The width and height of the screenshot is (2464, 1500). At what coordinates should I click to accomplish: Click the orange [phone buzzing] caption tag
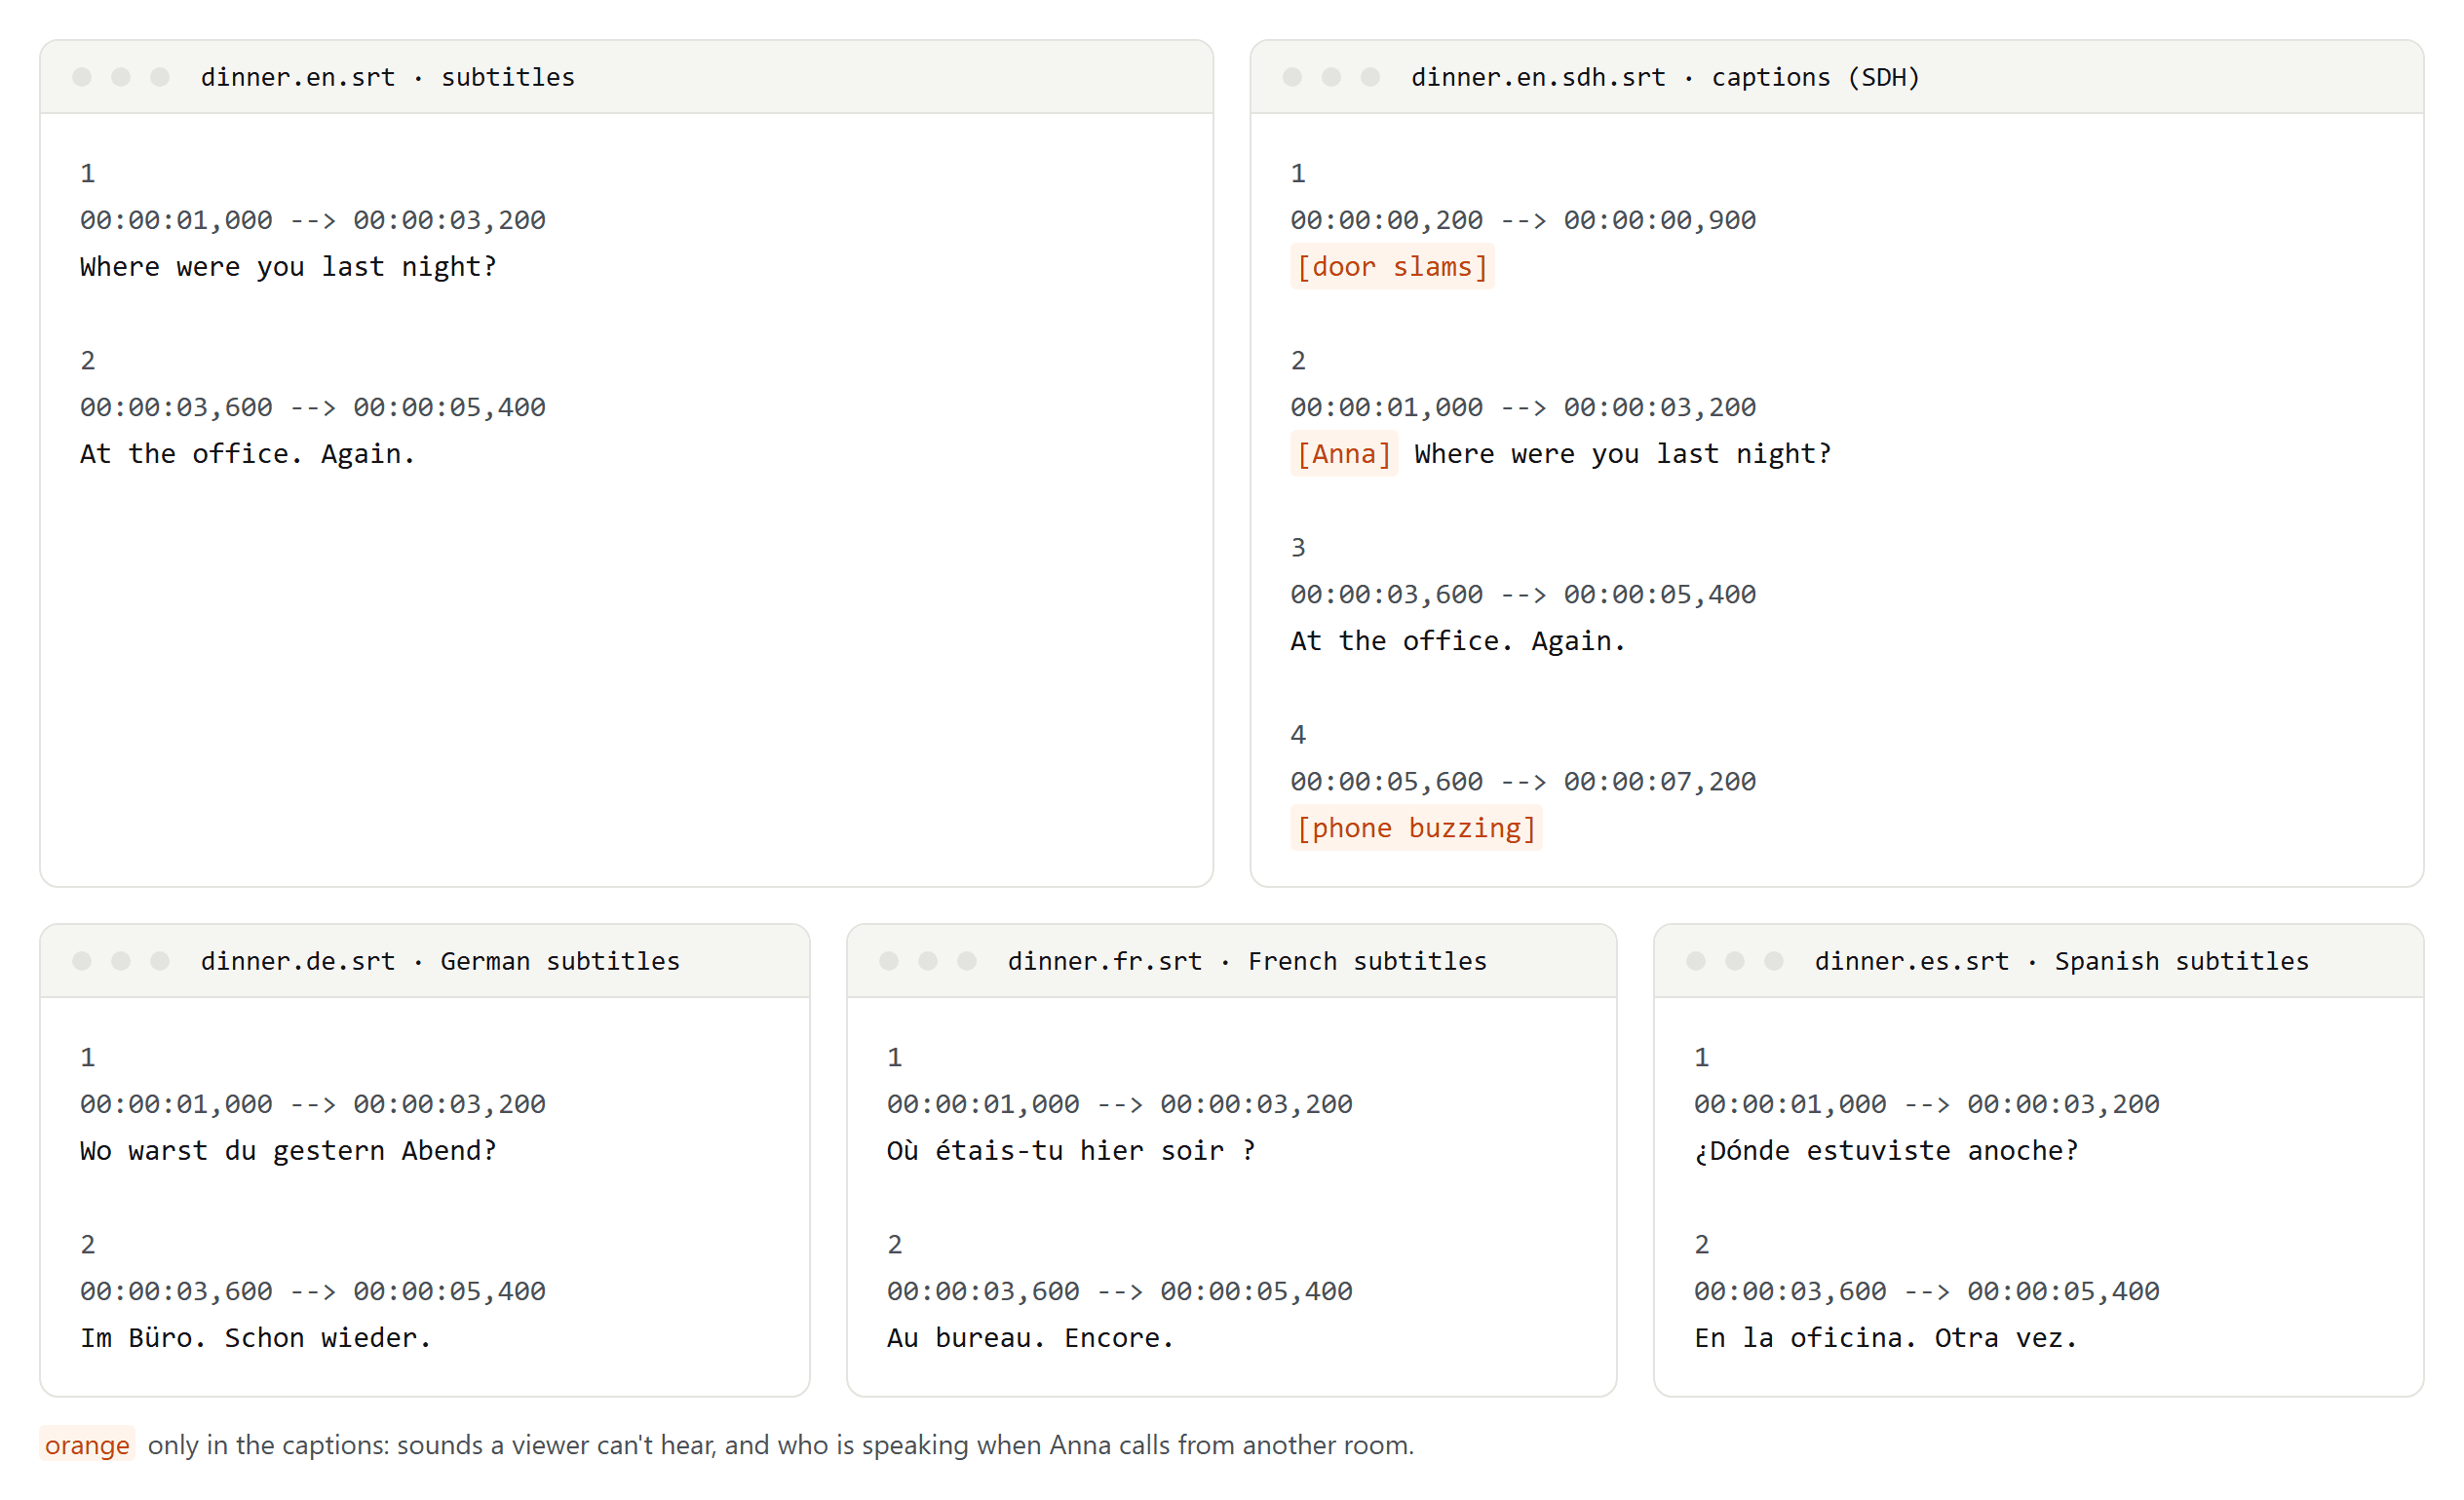pyautogui.click(x=1416, y=828)
